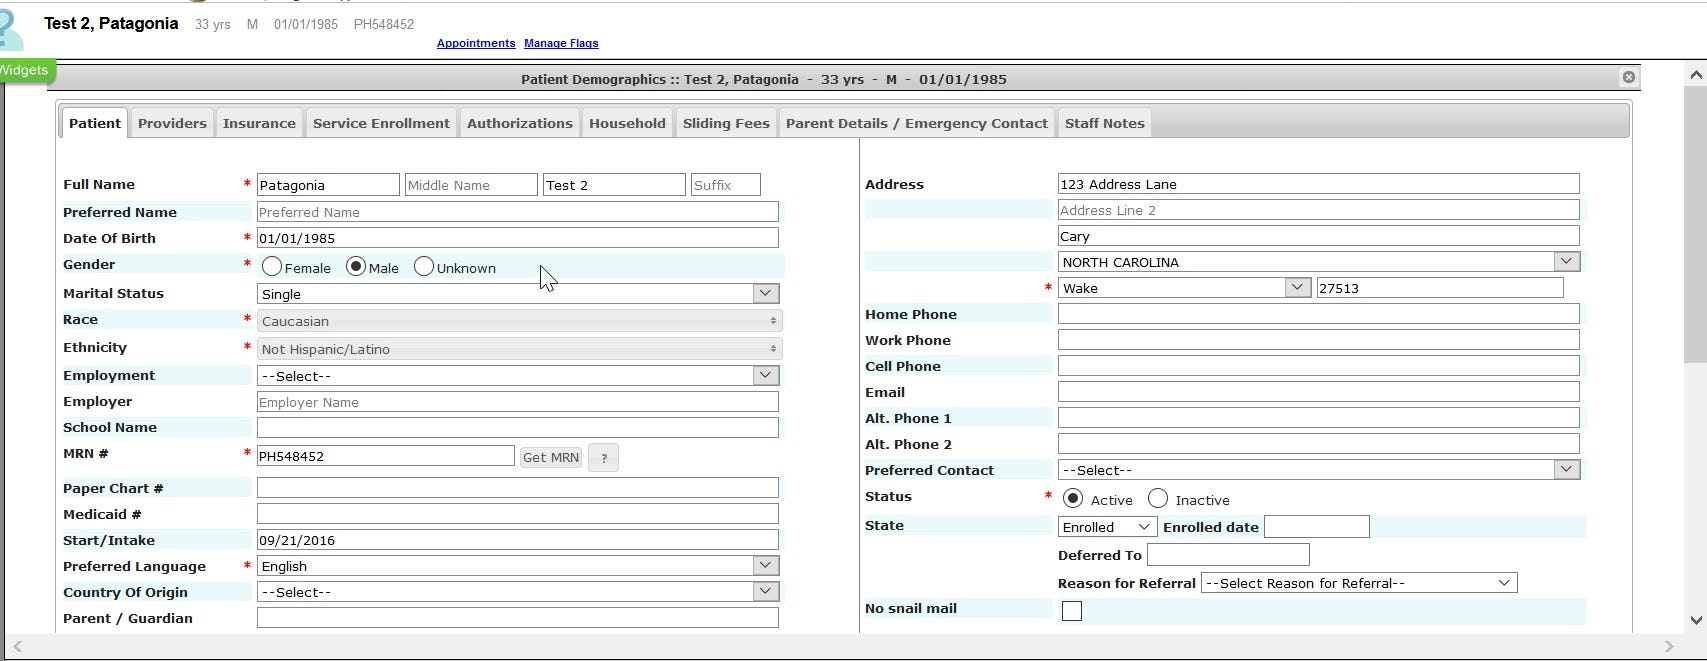The image size is (1707, 661).
Task: Check the No snail mail checkbox
Action: click(1071, 611)
